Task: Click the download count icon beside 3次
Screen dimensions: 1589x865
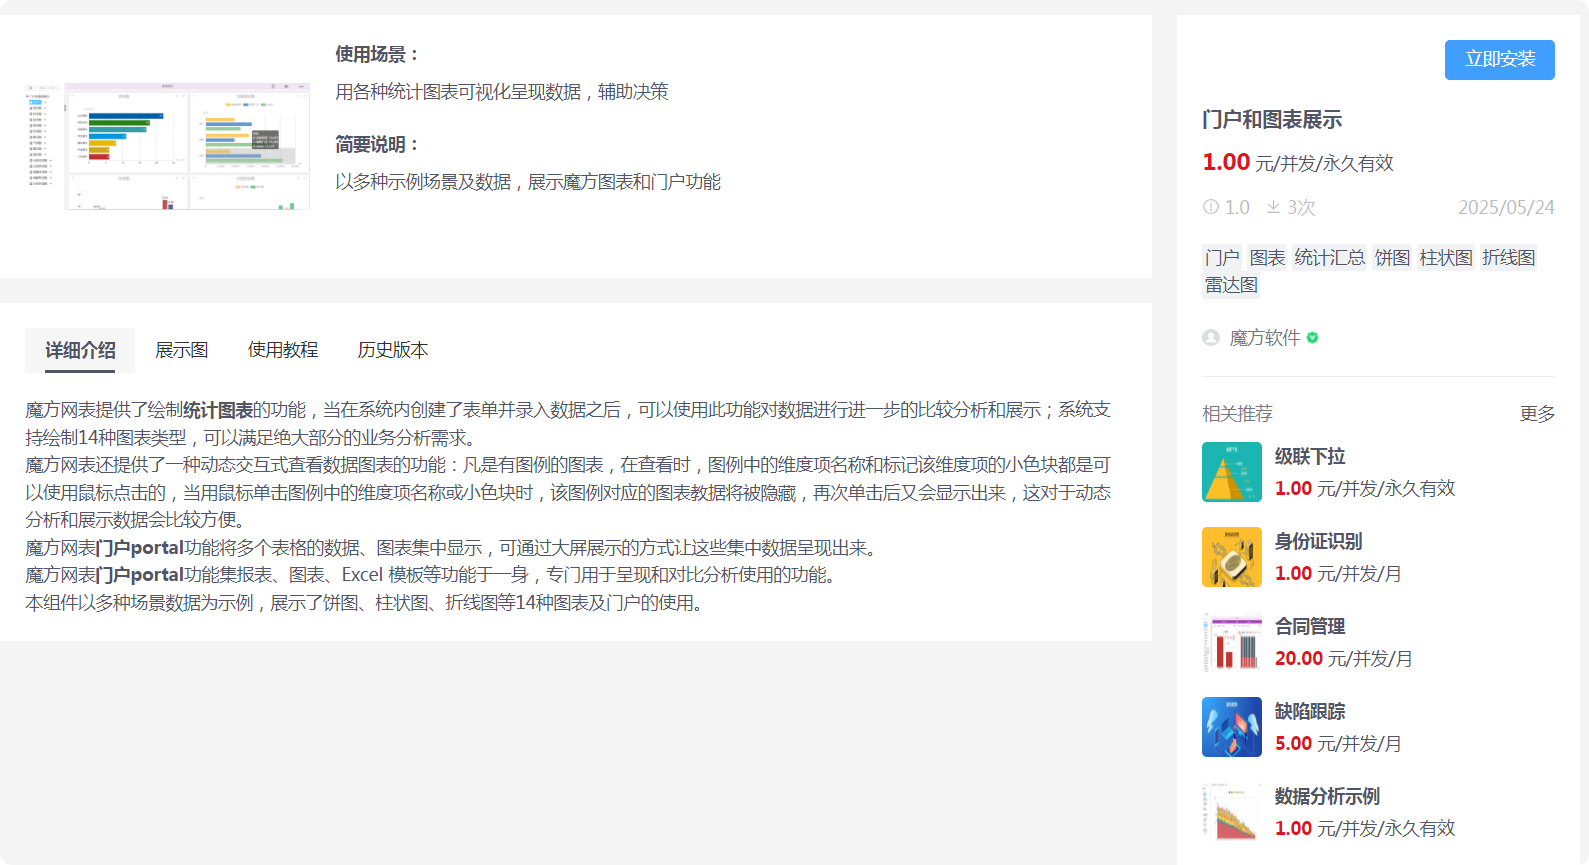Action: tap(1273, 207)
